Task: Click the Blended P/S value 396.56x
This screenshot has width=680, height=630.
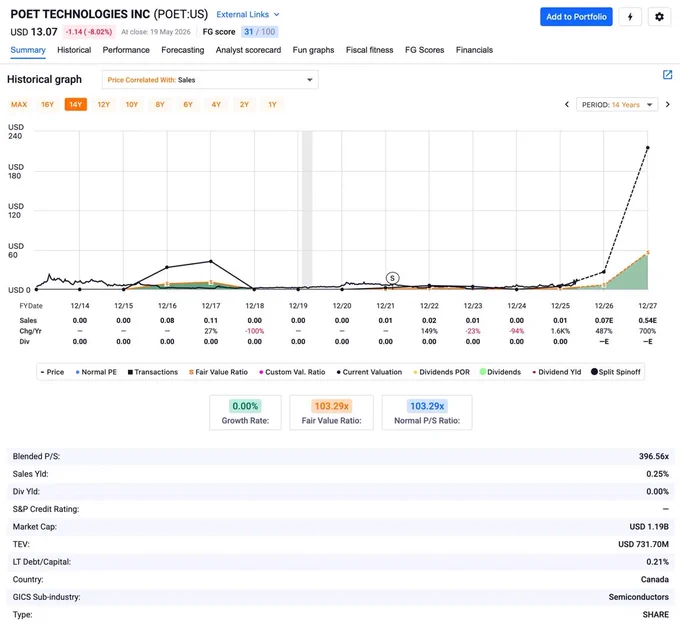Action: [654, 457]
